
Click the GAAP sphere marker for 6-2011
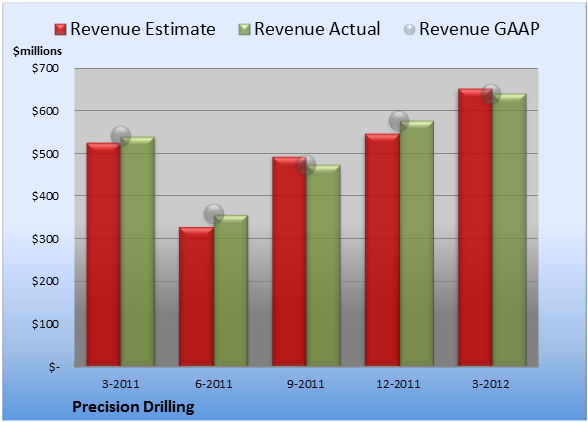coord(214,214)
